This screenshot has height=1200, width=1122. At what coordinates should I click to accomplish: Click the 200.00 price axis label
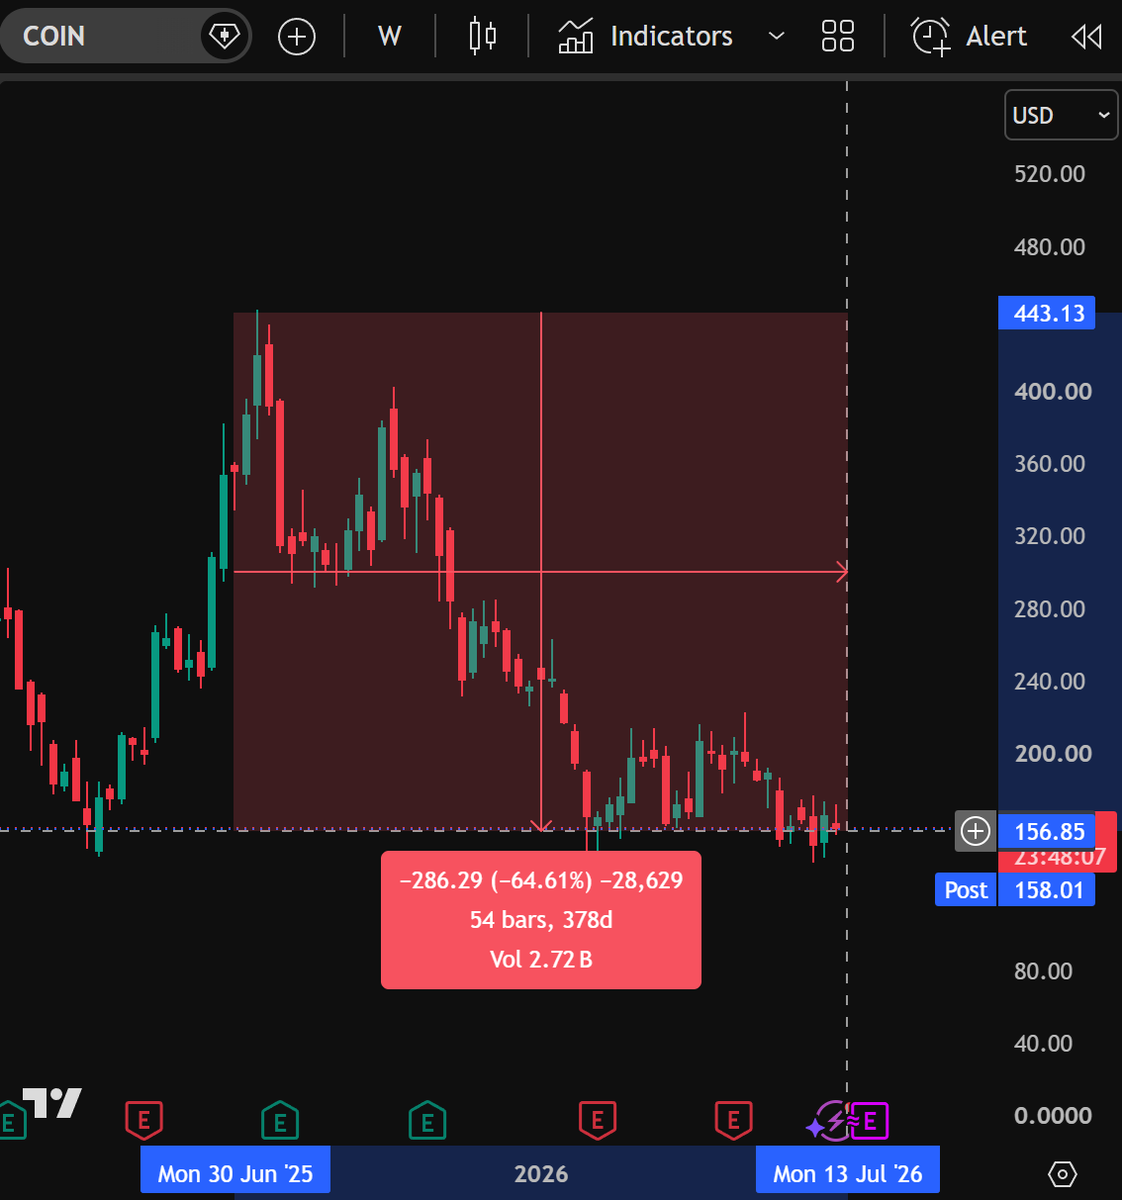pyautogui.click(x=1052, y=754)
